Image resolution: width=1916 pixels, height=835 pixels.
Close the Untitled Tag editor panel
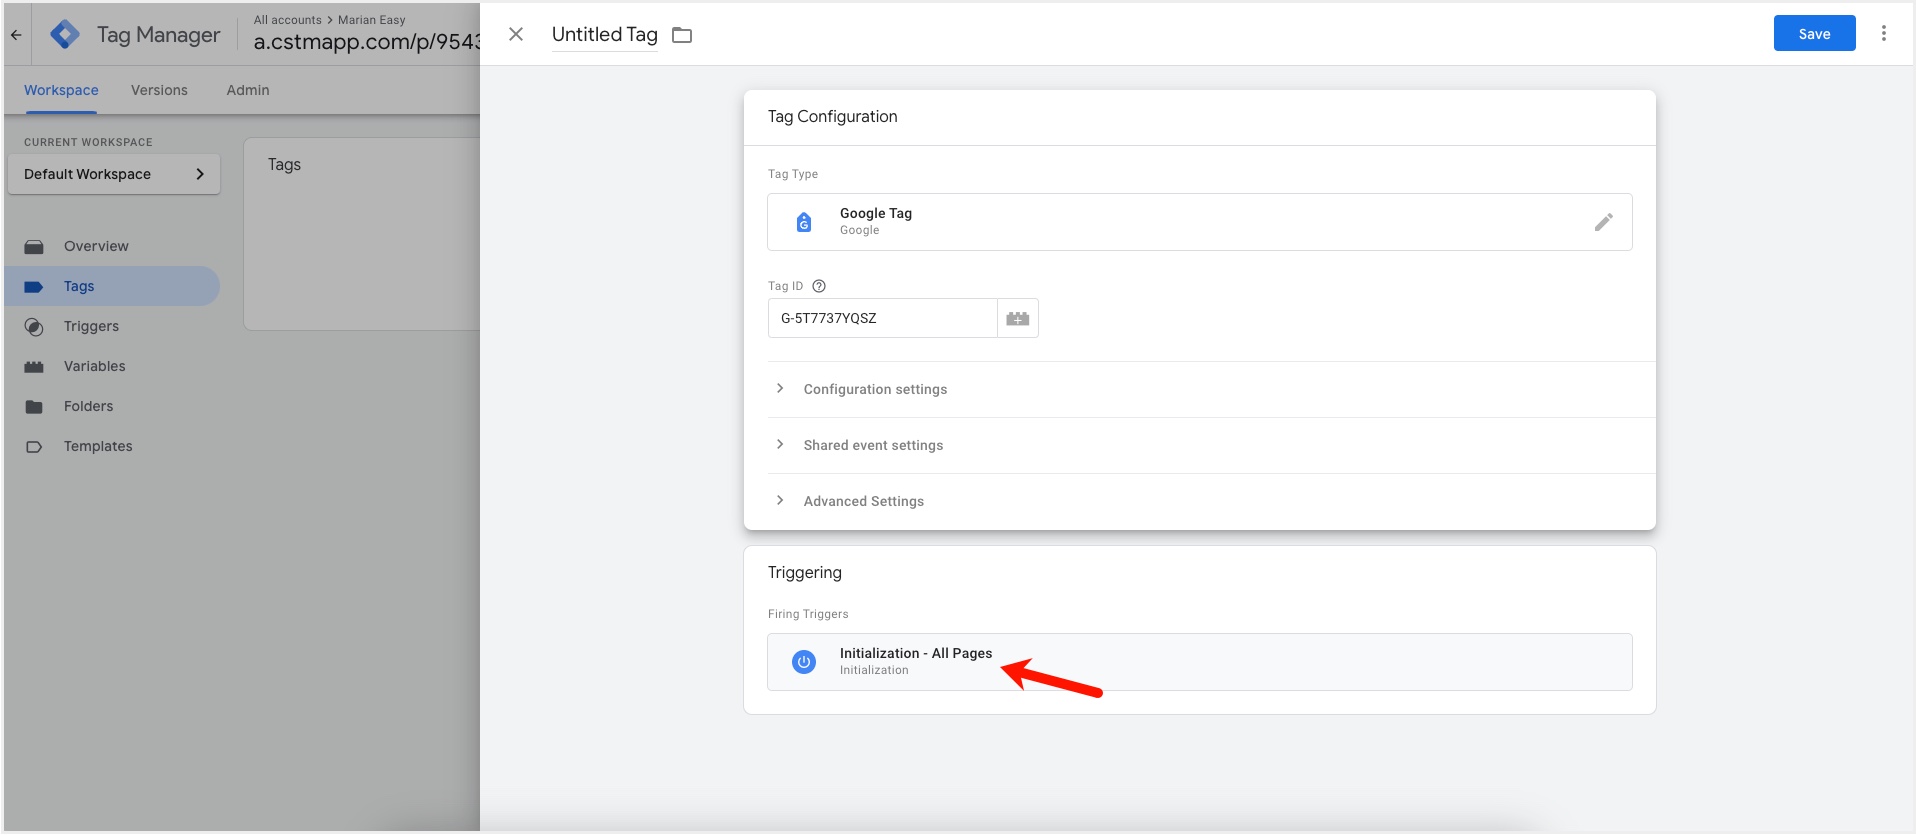tap(516, 34)
